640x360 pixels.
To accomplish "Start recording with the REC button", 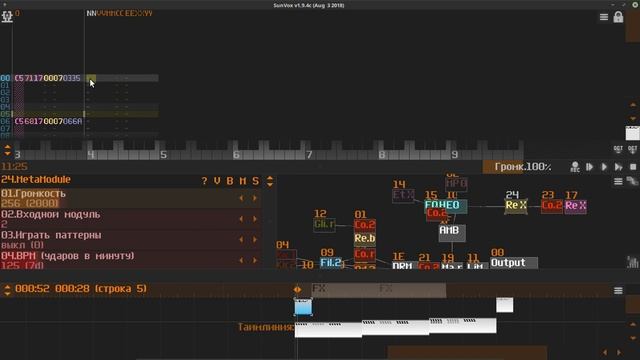I will (575, 167).
